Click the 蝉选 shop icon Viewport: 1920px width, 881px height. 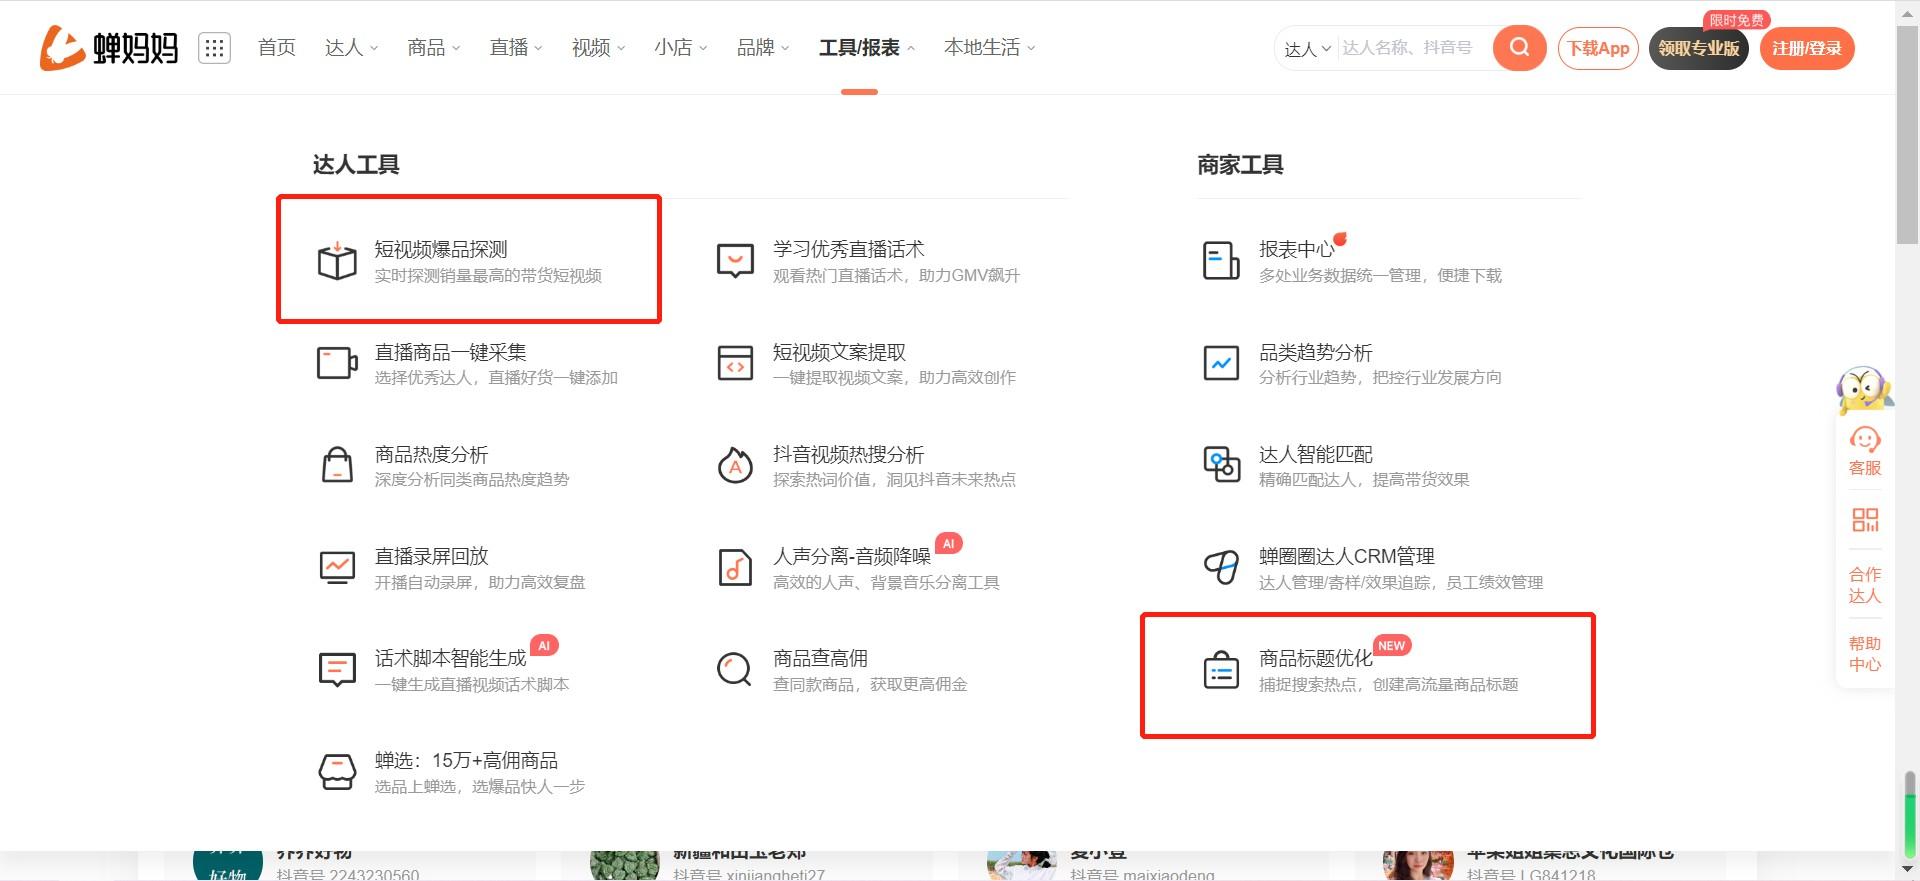(x=337, y=772)
